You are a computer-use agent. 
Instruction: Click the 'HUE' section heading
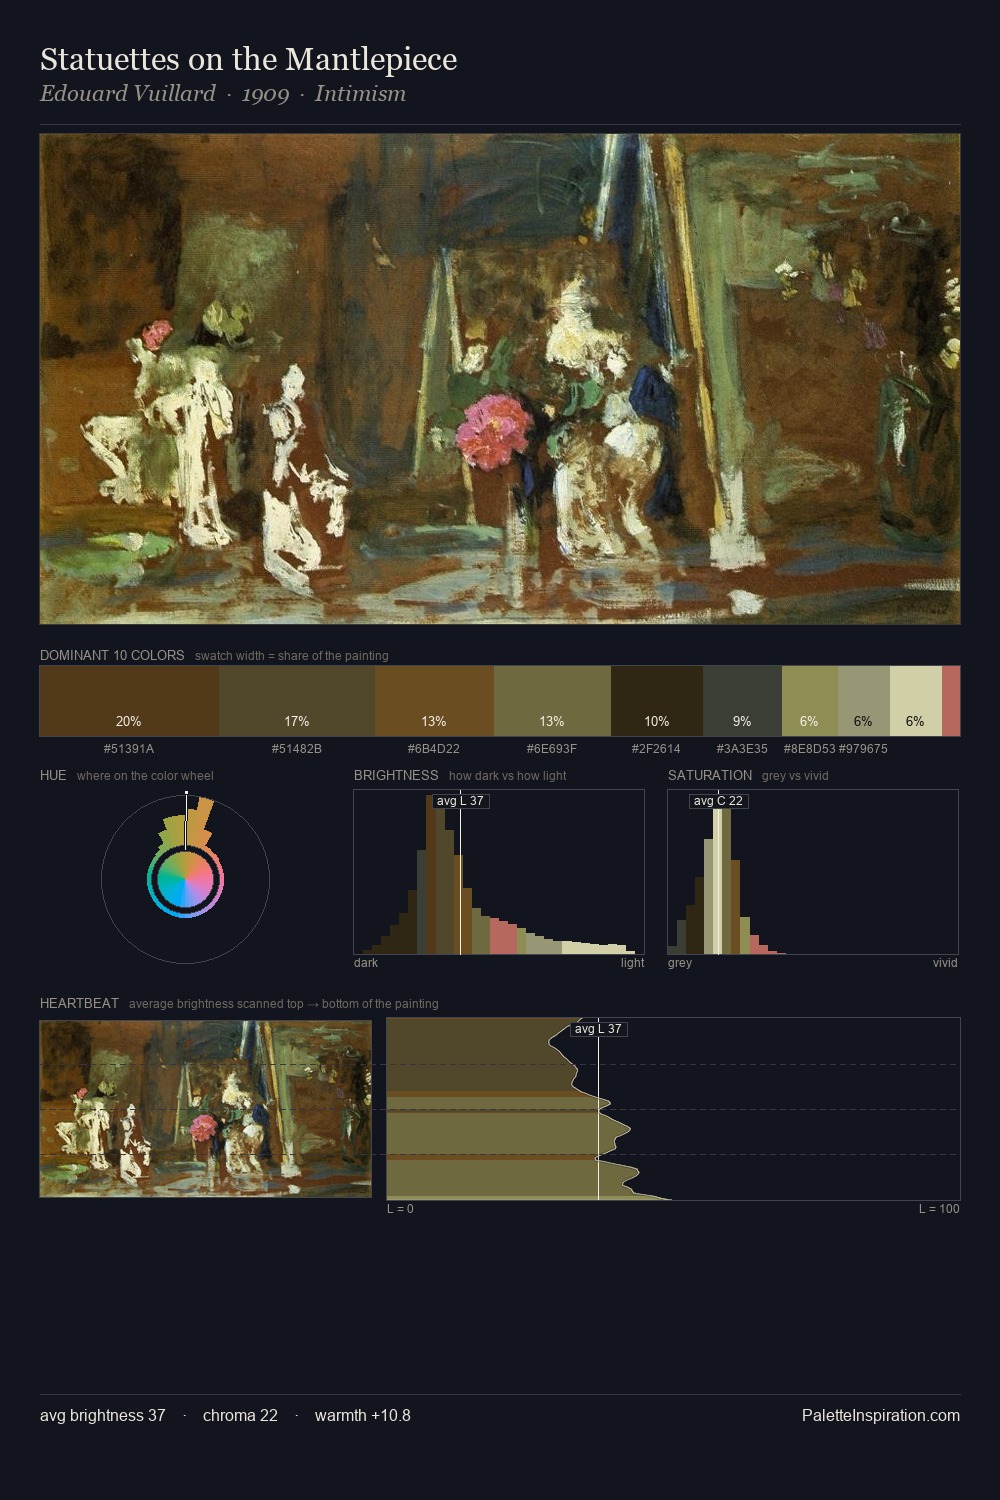click(53, 775)
